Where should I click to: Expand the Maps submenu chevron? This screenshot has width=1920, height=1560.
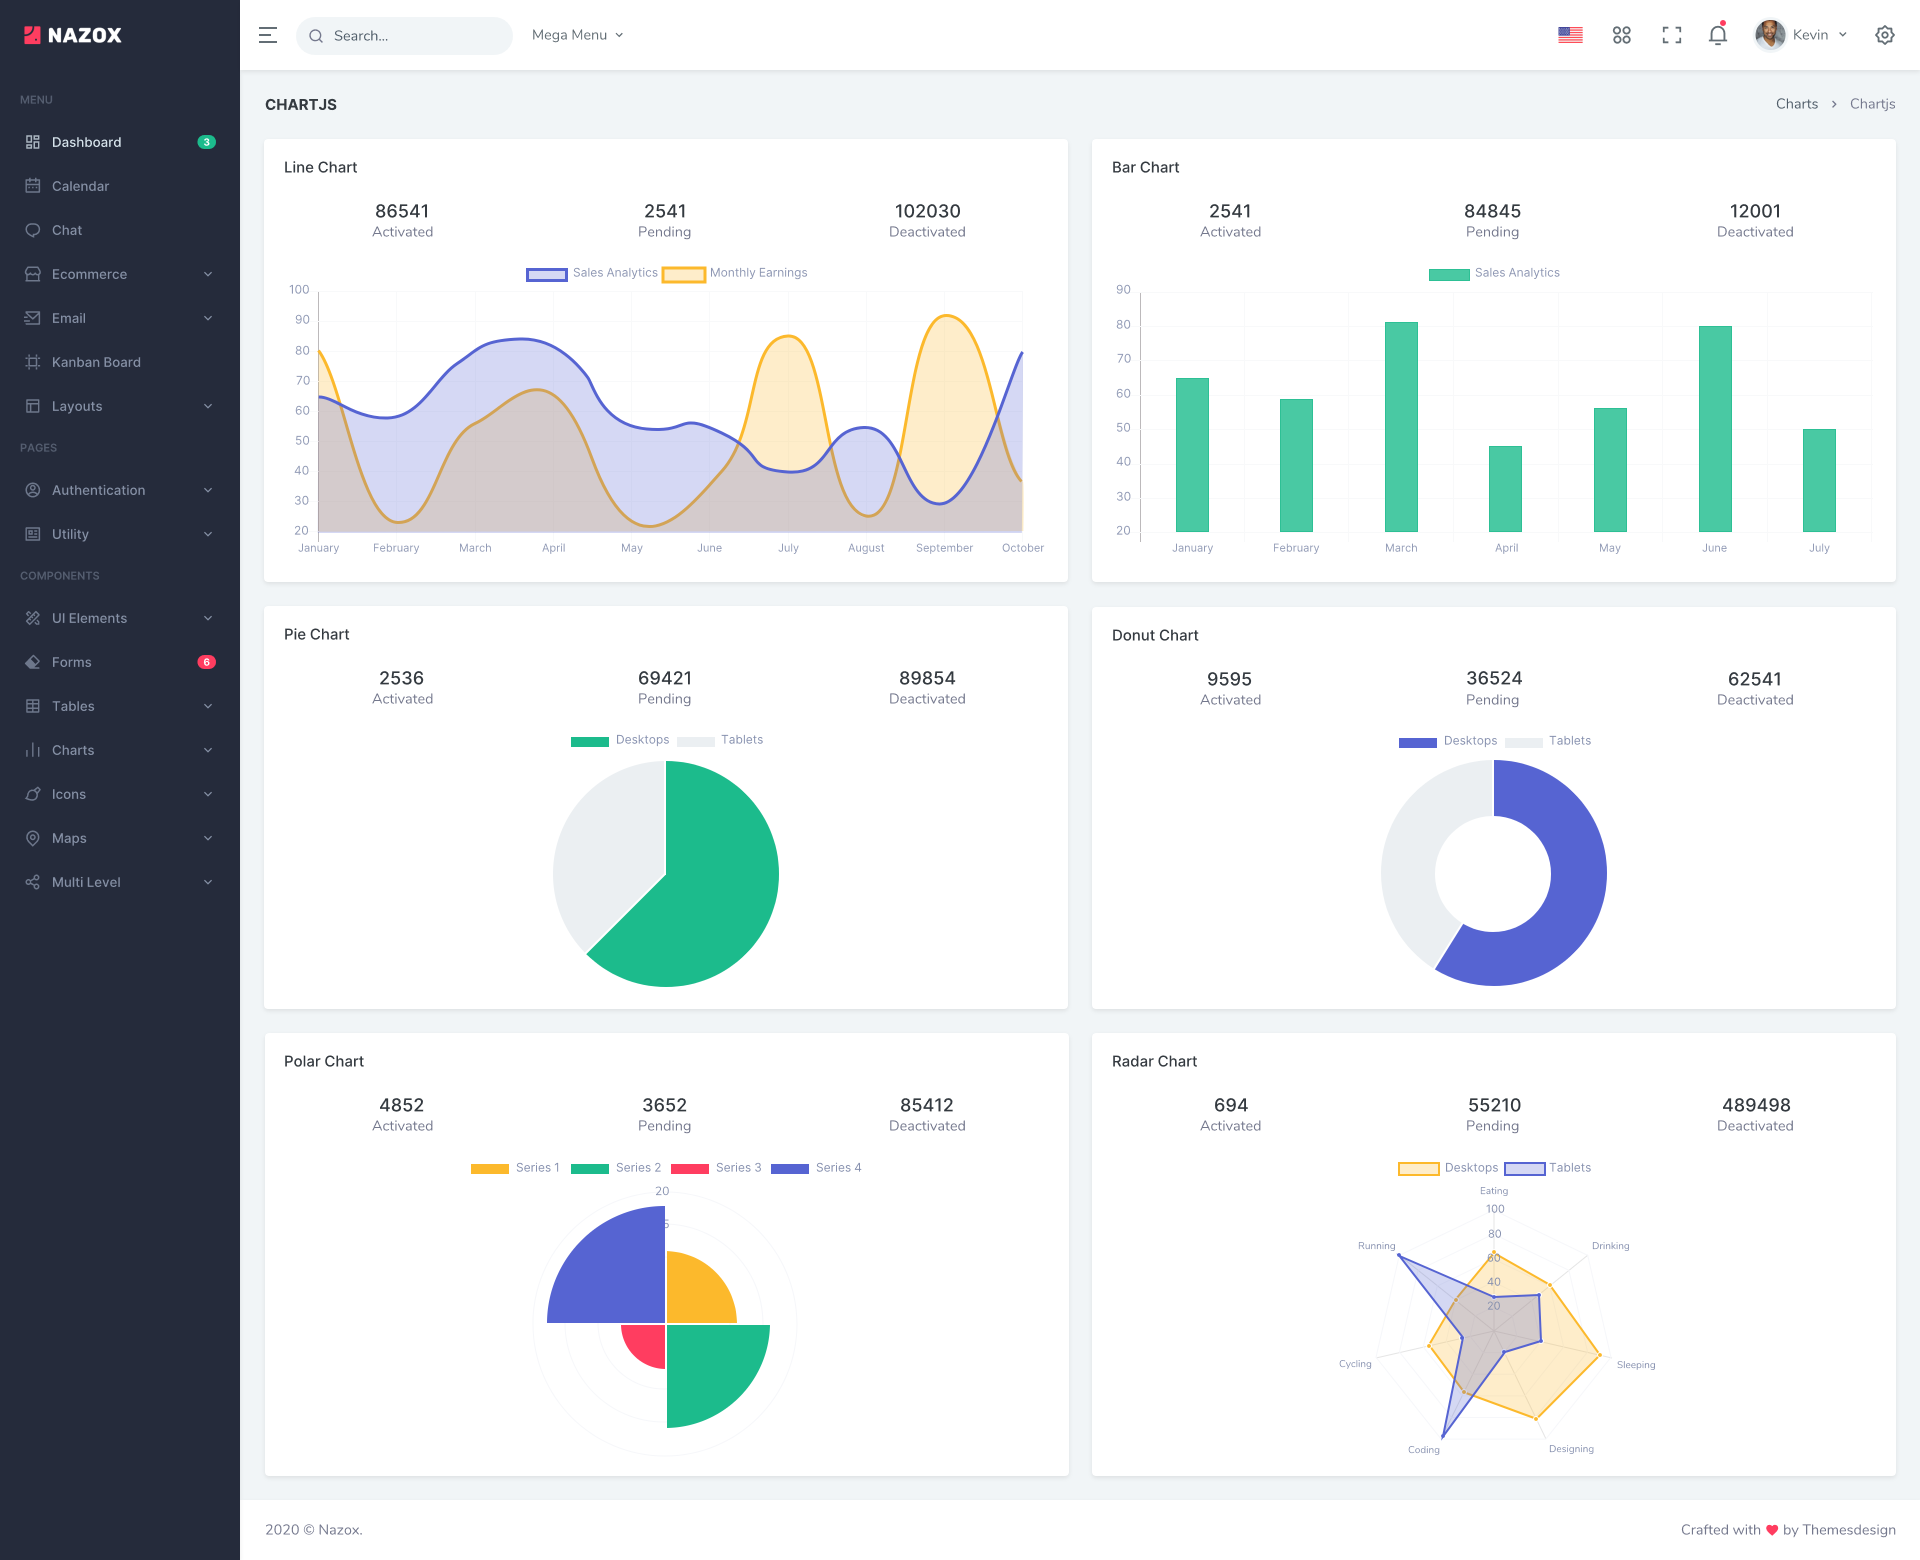[x=208, y=838]
